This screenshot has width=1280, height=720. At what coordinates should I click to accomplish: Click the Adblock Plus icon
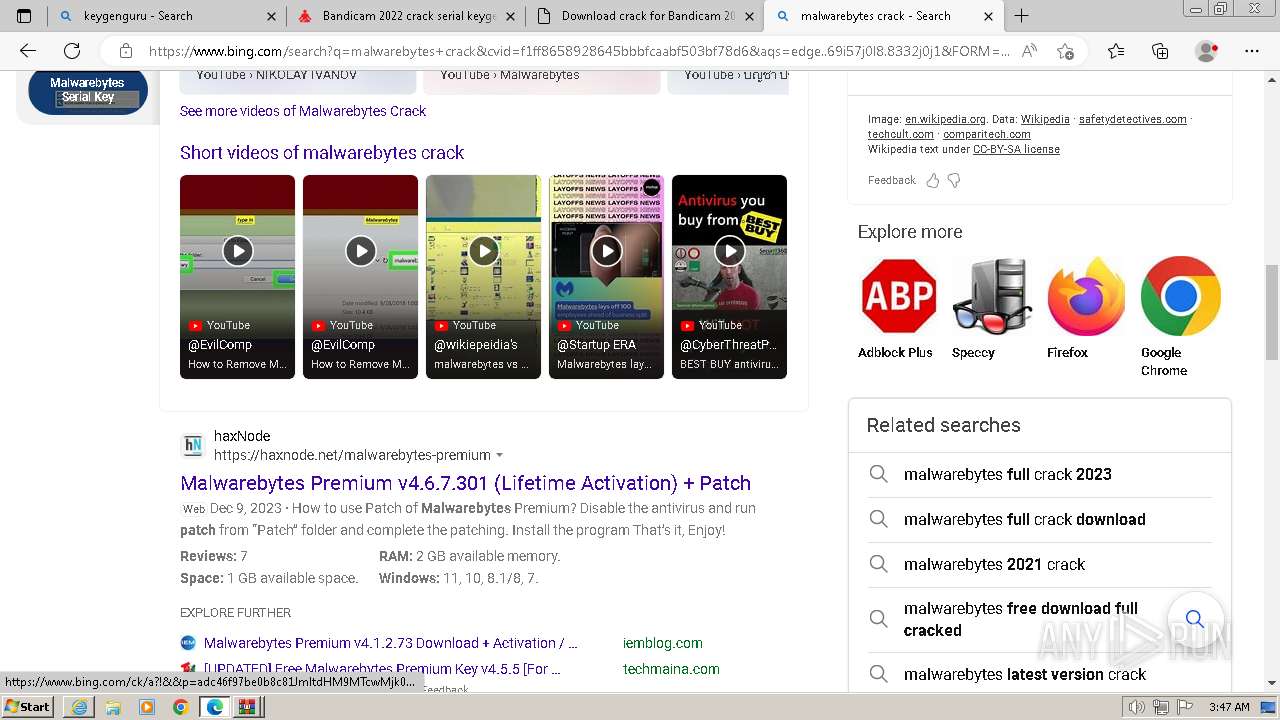tap(898, 296)
